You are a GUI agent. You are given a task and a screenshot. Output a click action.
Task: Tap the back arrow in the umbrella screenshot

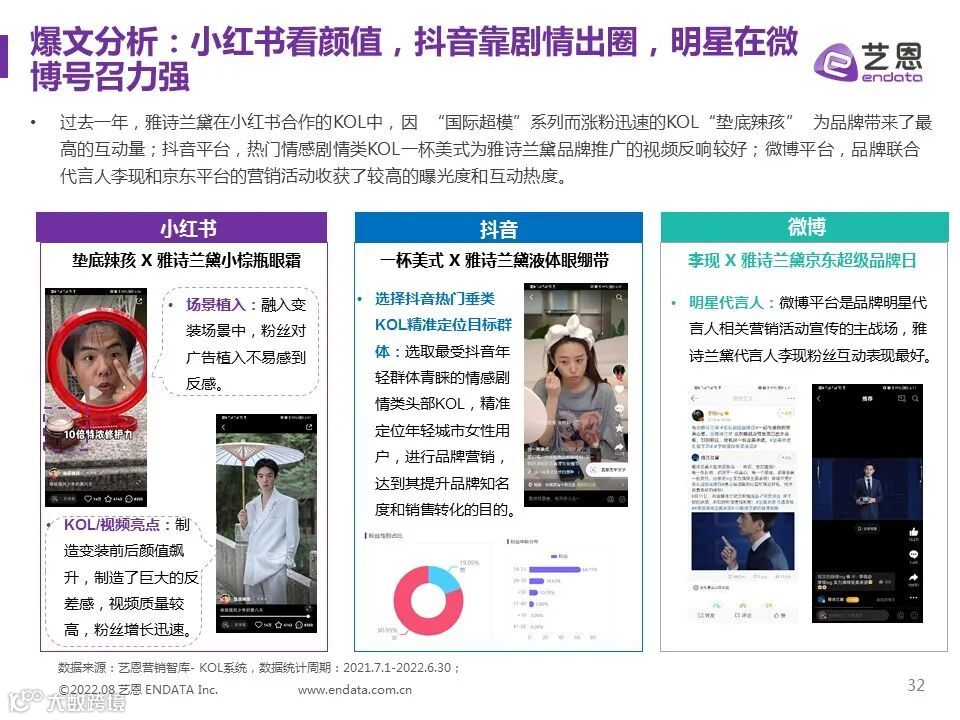223,427
